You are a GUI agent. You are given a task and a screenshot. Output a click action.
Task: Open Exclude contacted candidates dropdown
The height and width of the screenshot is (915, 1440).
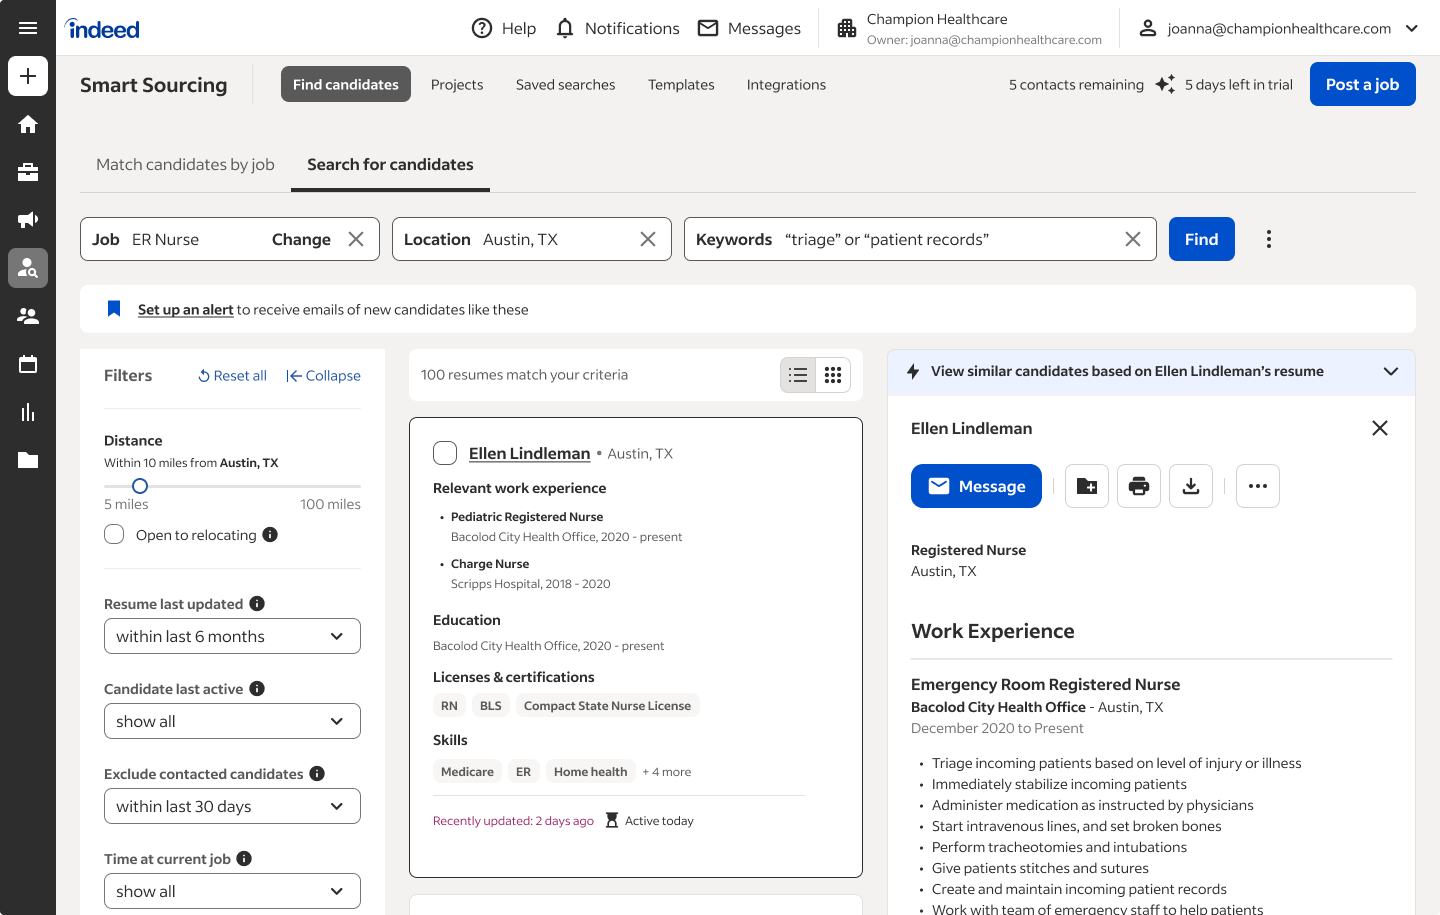(x=232, y=806)
